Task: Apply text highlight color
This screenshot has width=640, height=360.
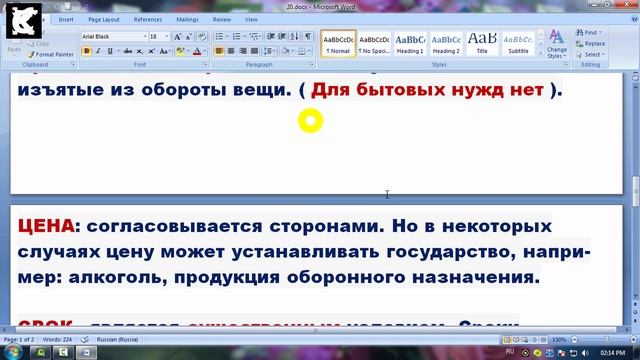Action: click(180, 51)
